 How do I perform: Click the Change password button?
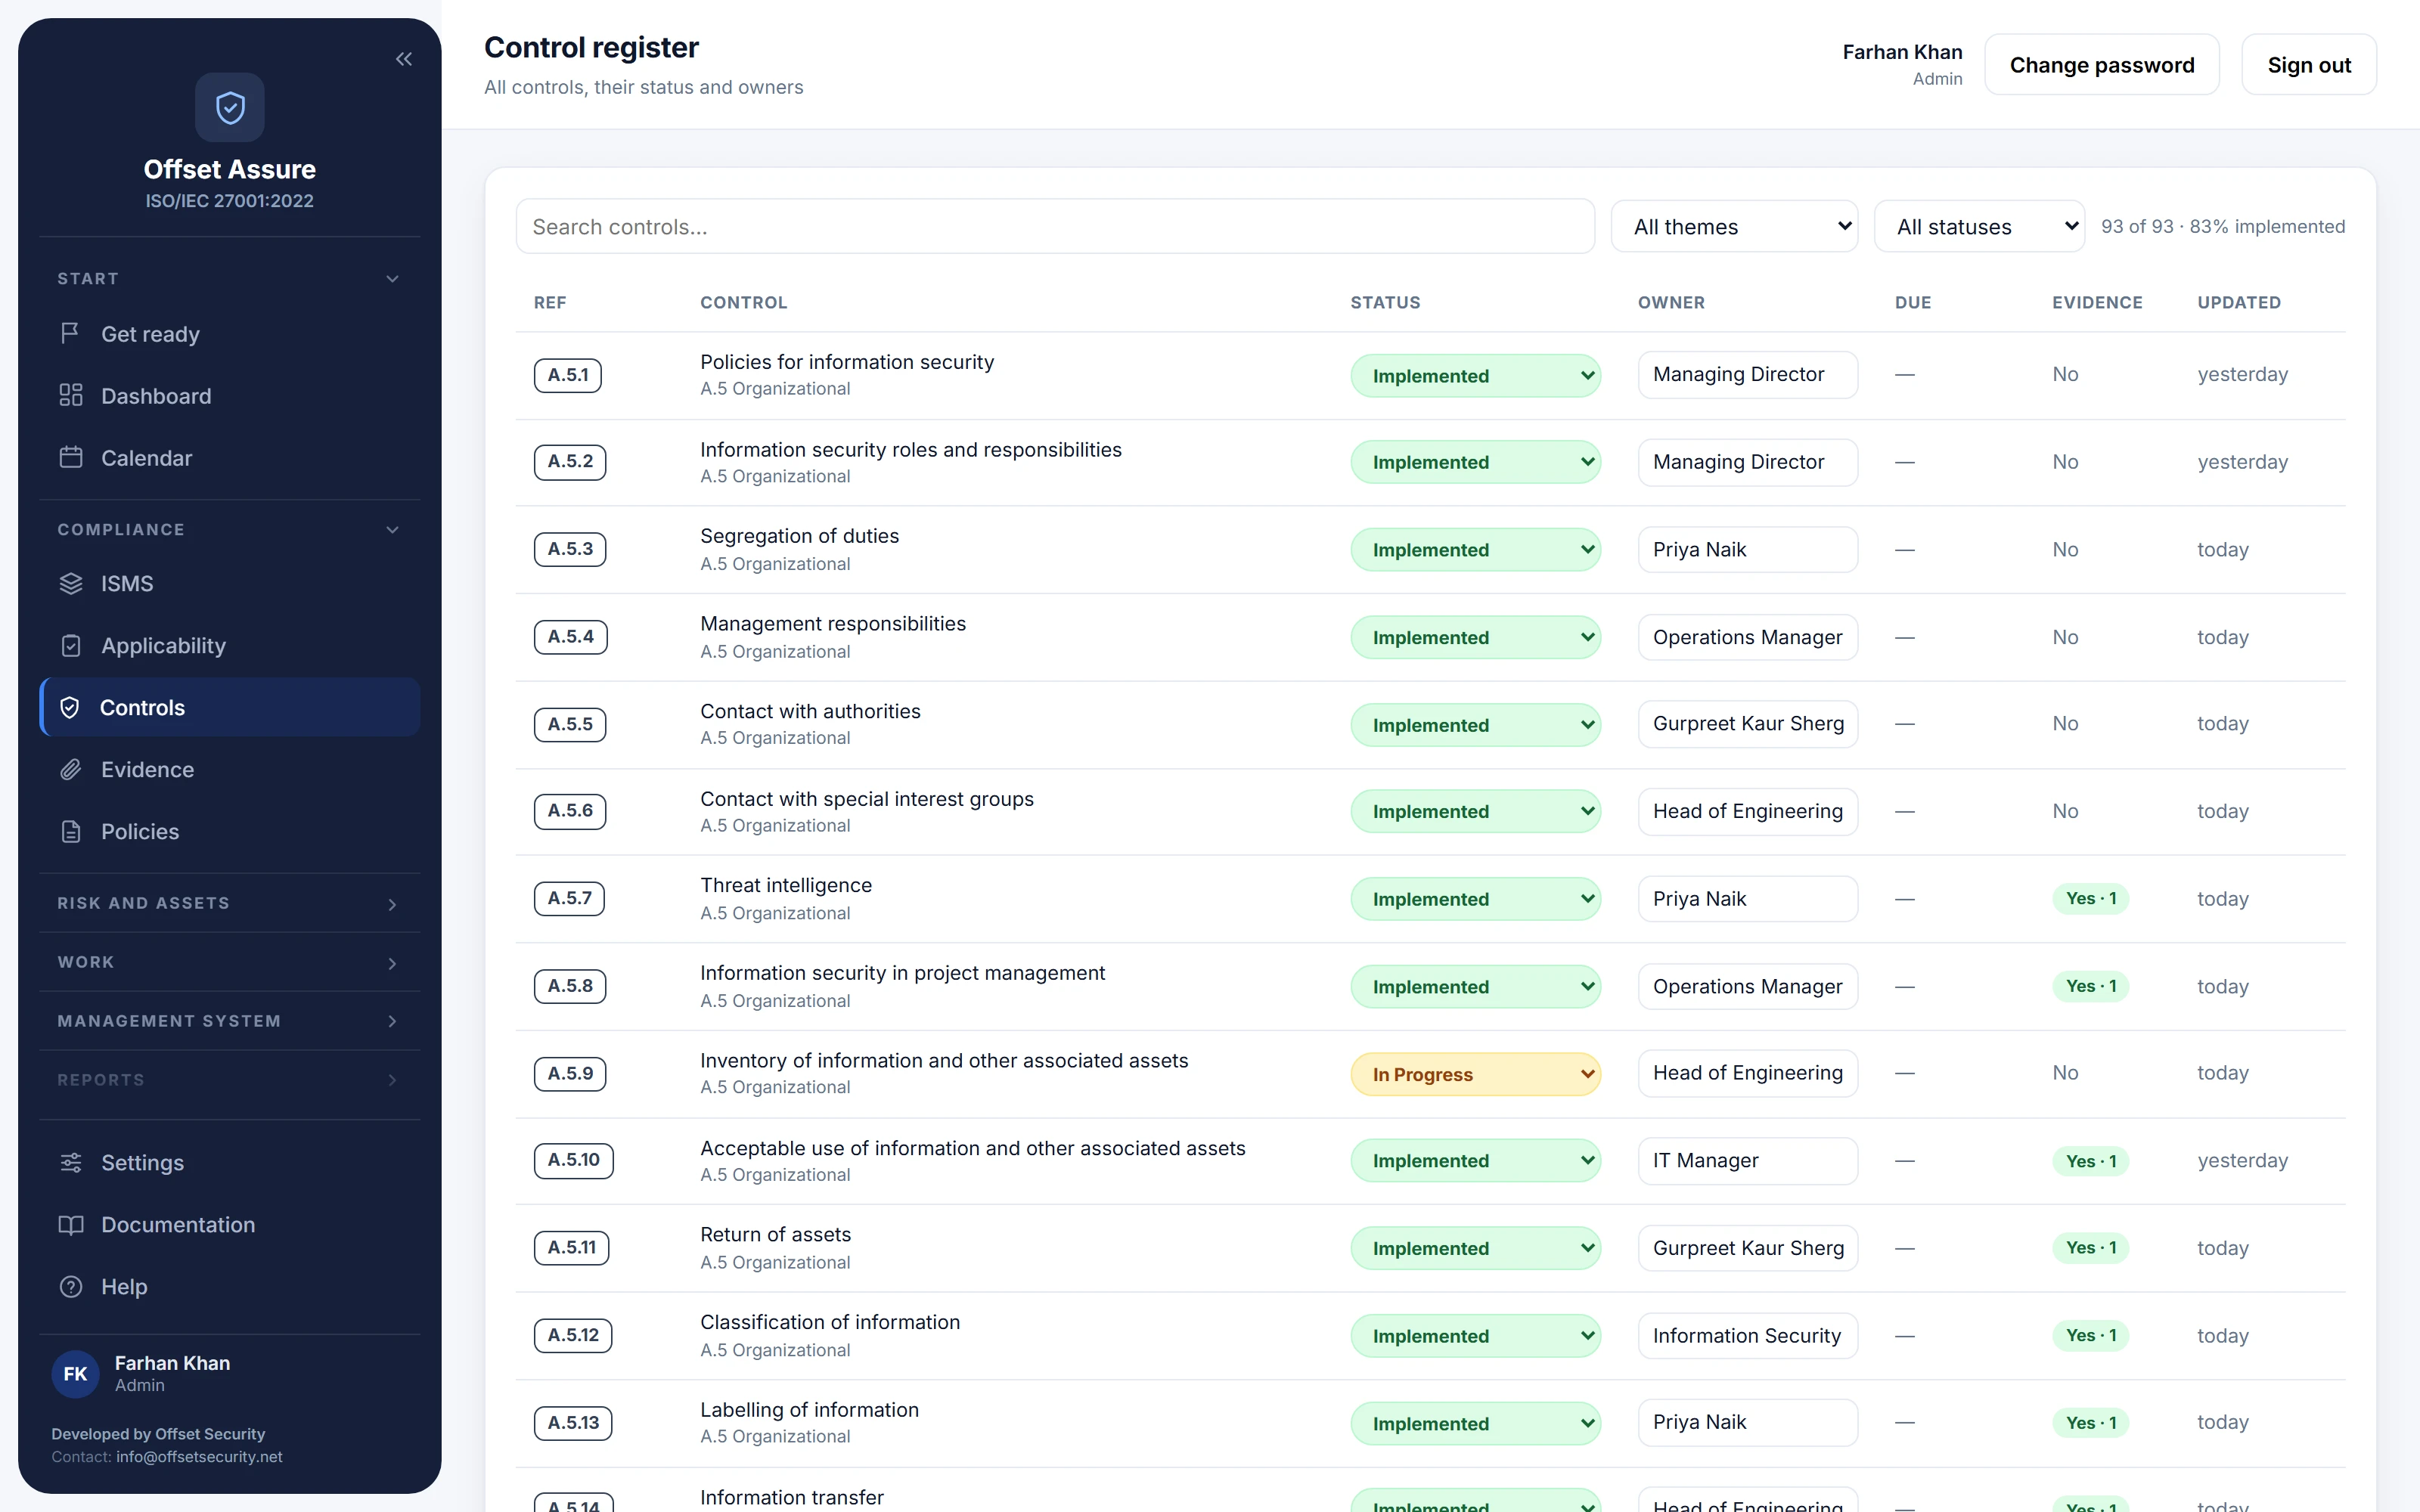2102,65
